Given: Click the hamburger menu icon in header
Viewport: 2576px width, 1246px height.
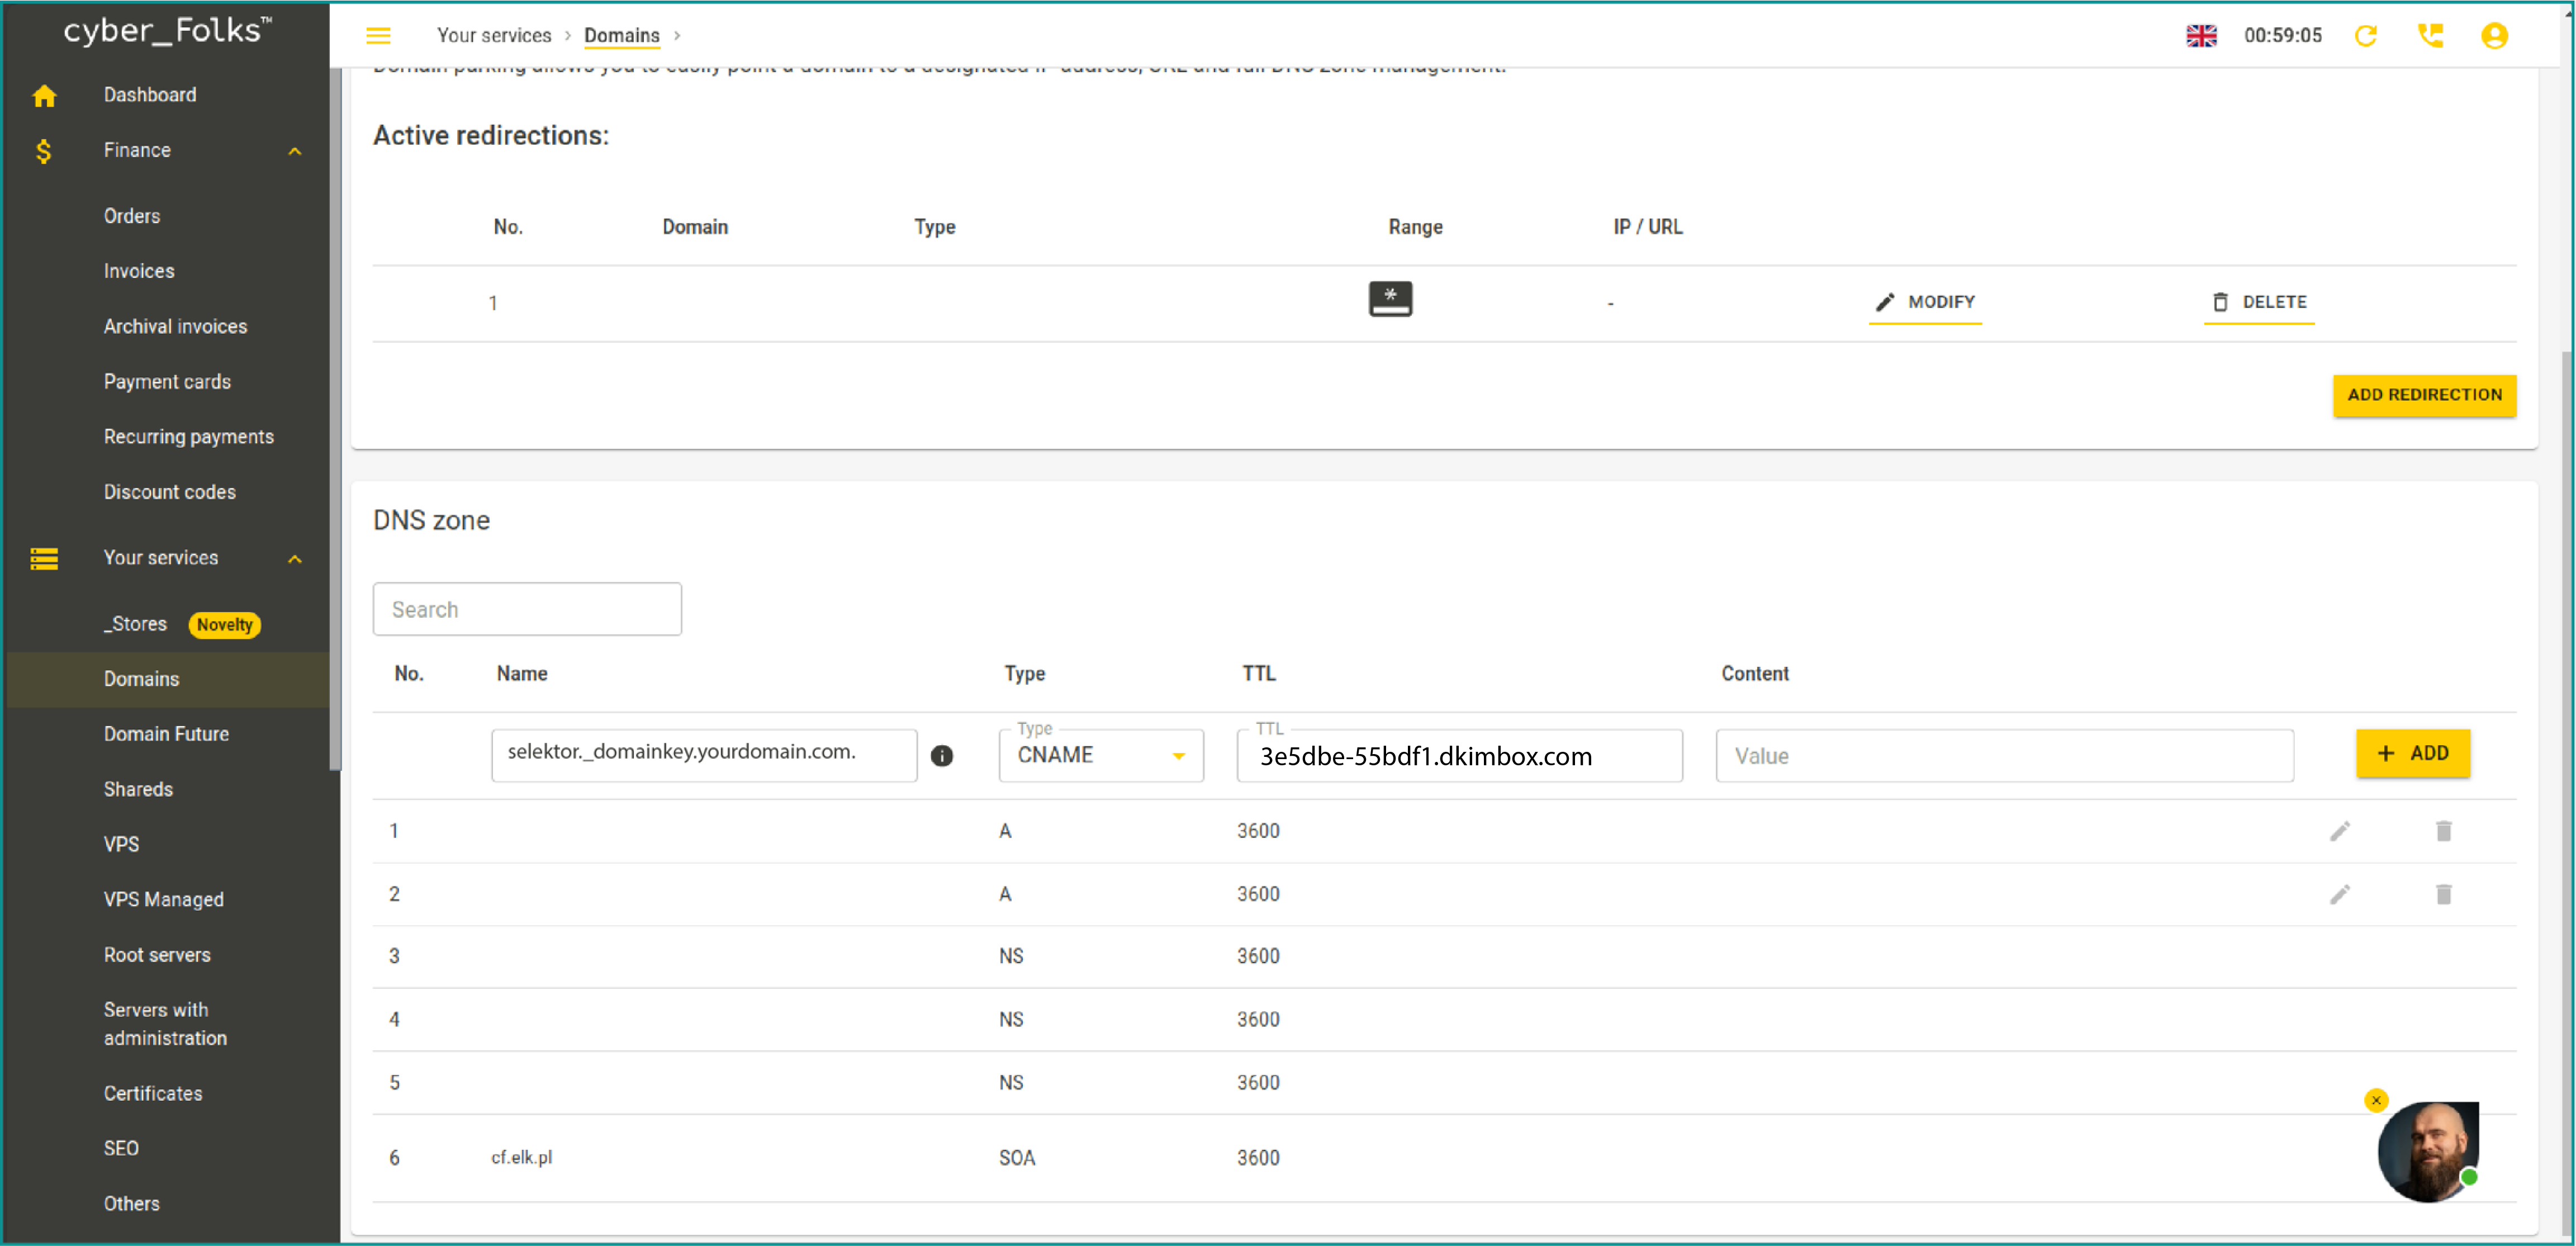Looking at the screenshot, I should point(378,36).
